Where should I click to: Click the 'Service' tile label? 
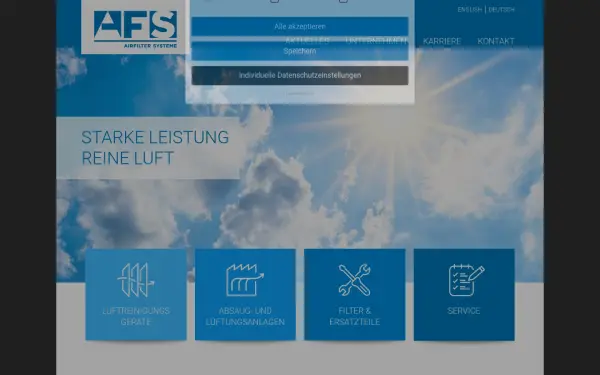[x=464, y=311]
